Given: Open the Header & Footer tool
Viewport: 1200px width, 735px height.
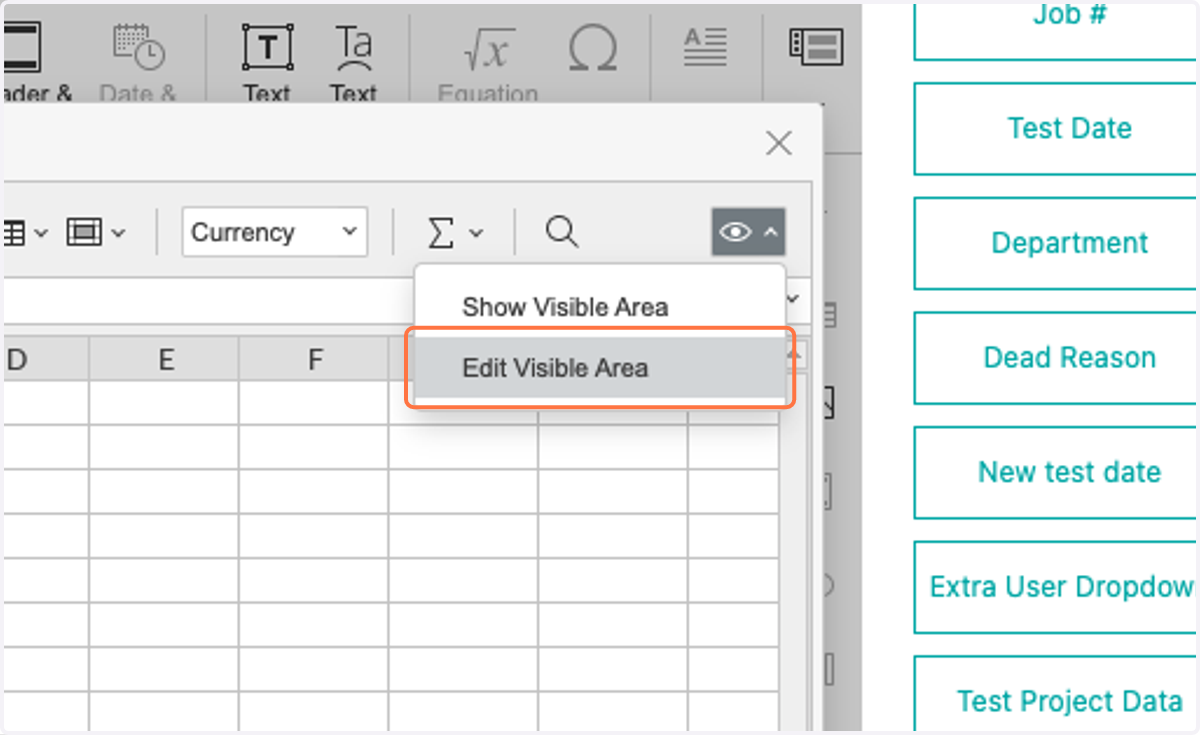Looking at the screenshot, I should click(x=36, y=60).
